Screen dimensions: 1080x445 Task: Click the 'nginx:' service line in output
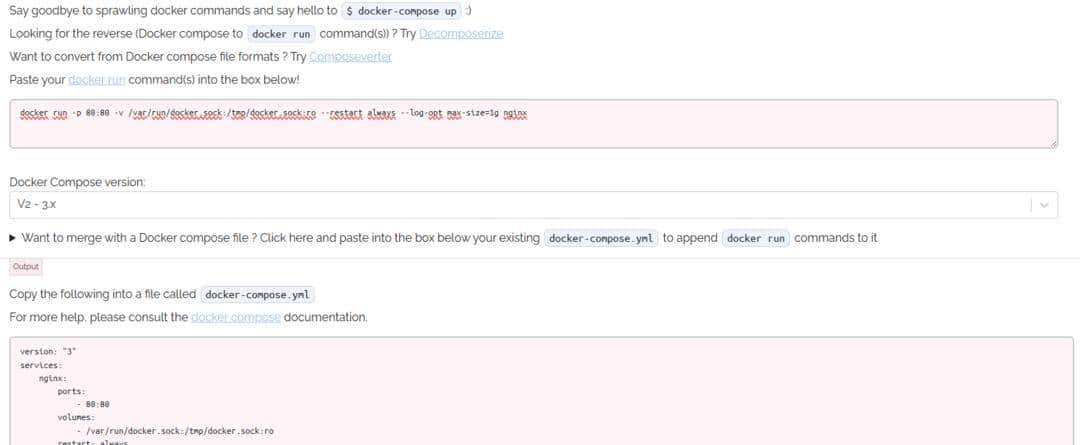[x=53, y=378]
